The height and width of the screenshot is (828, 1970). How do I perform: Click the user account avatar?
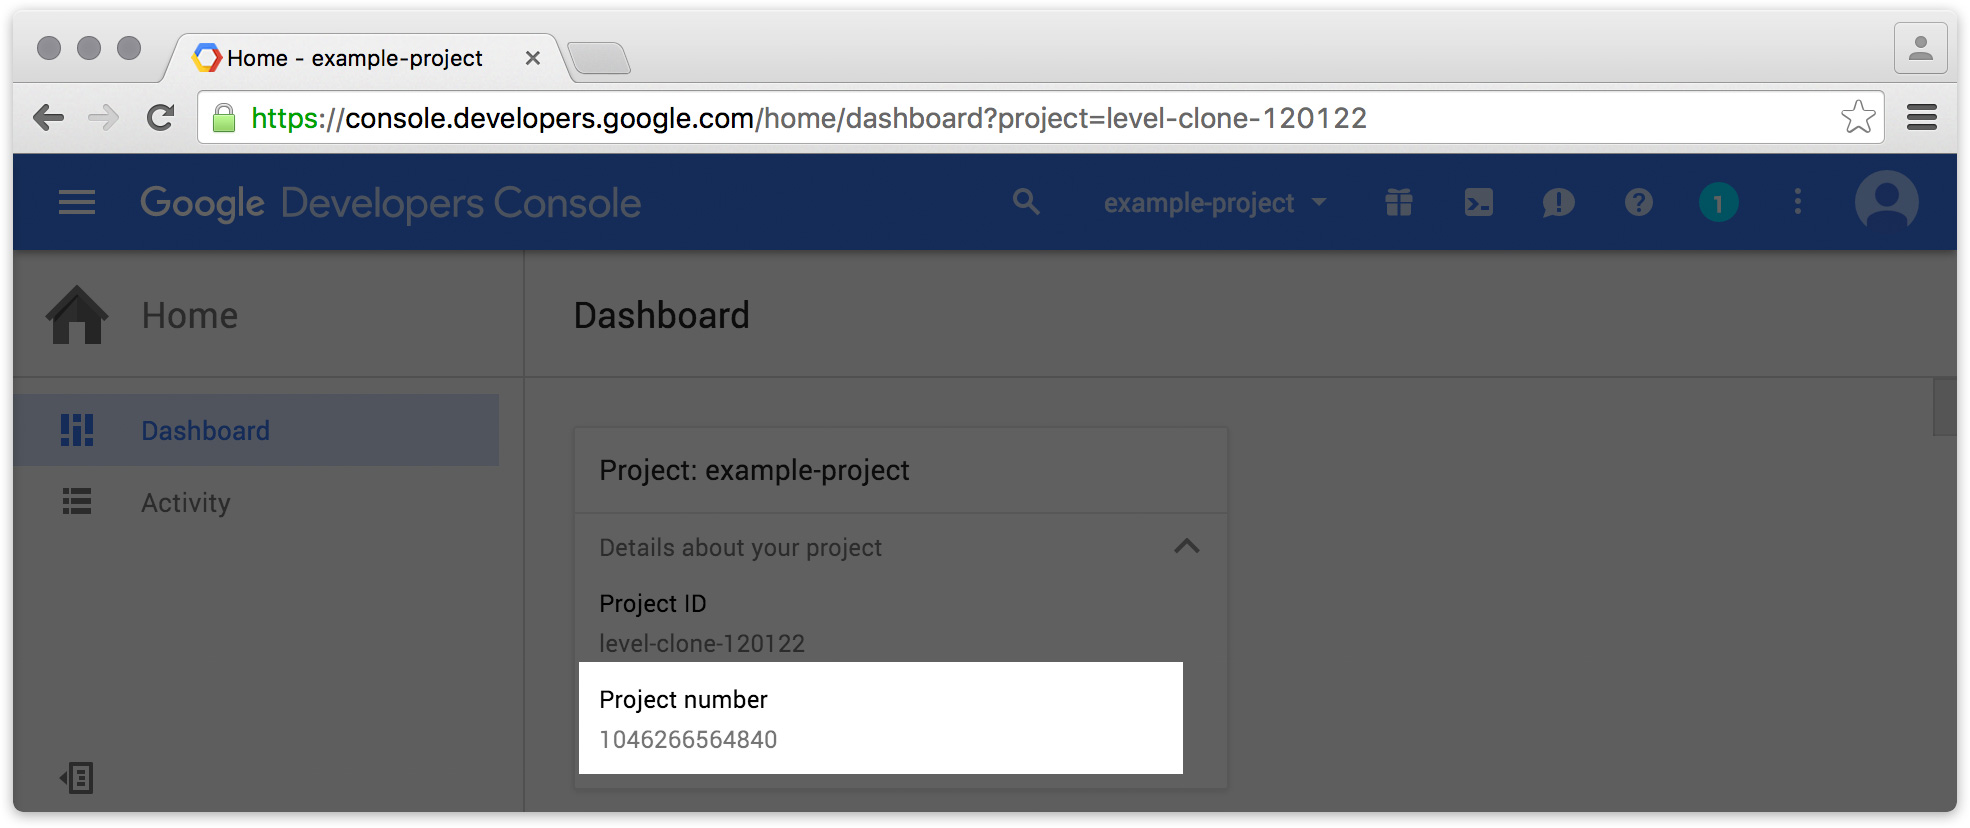click(1886, 203)
